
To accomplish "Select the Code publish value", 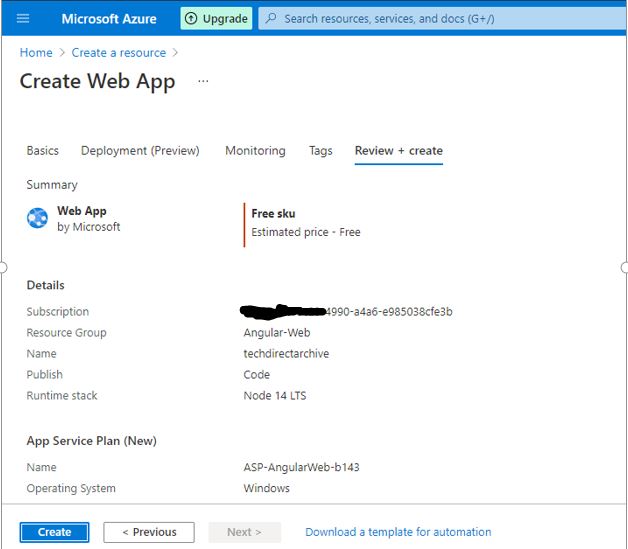I will [257, 374].
